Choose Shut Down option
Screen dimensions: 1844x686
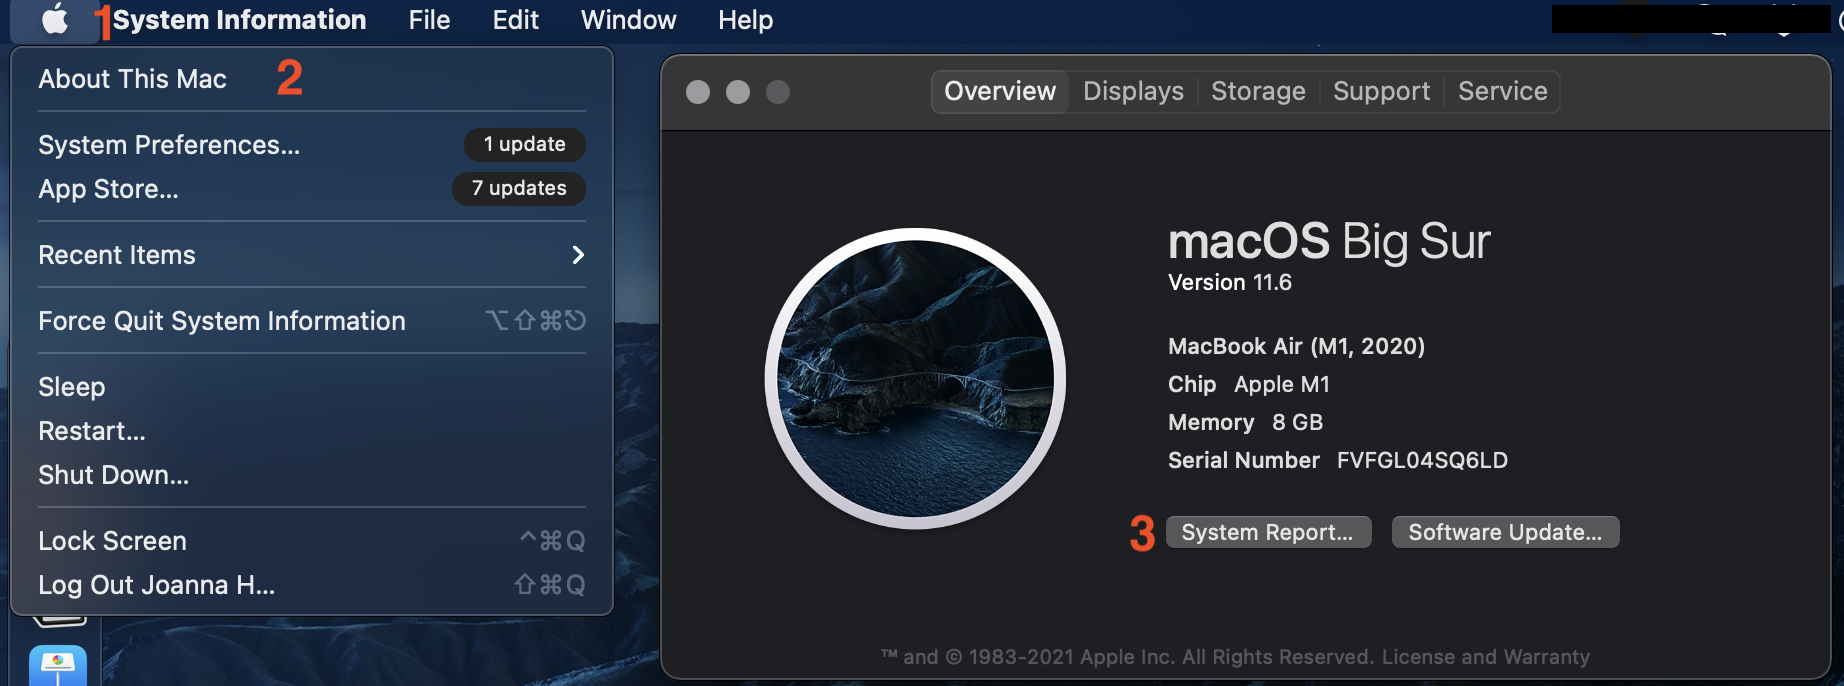113,475
